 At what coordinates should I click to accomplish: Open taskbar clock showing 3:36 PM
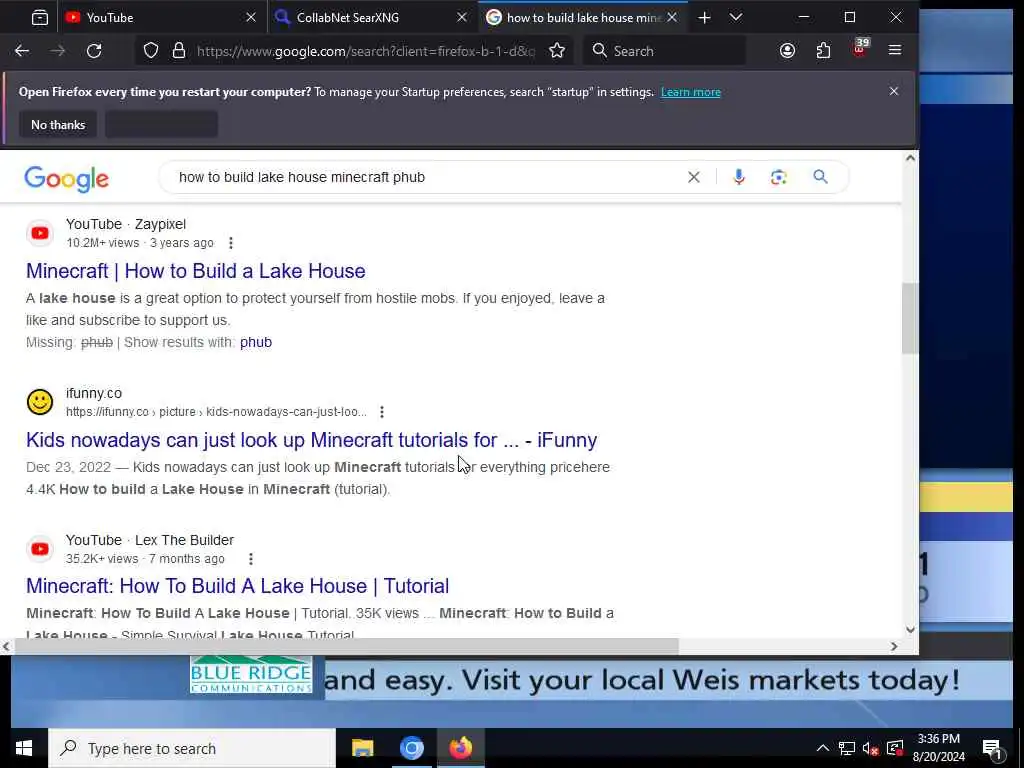[x=938, y=748]
